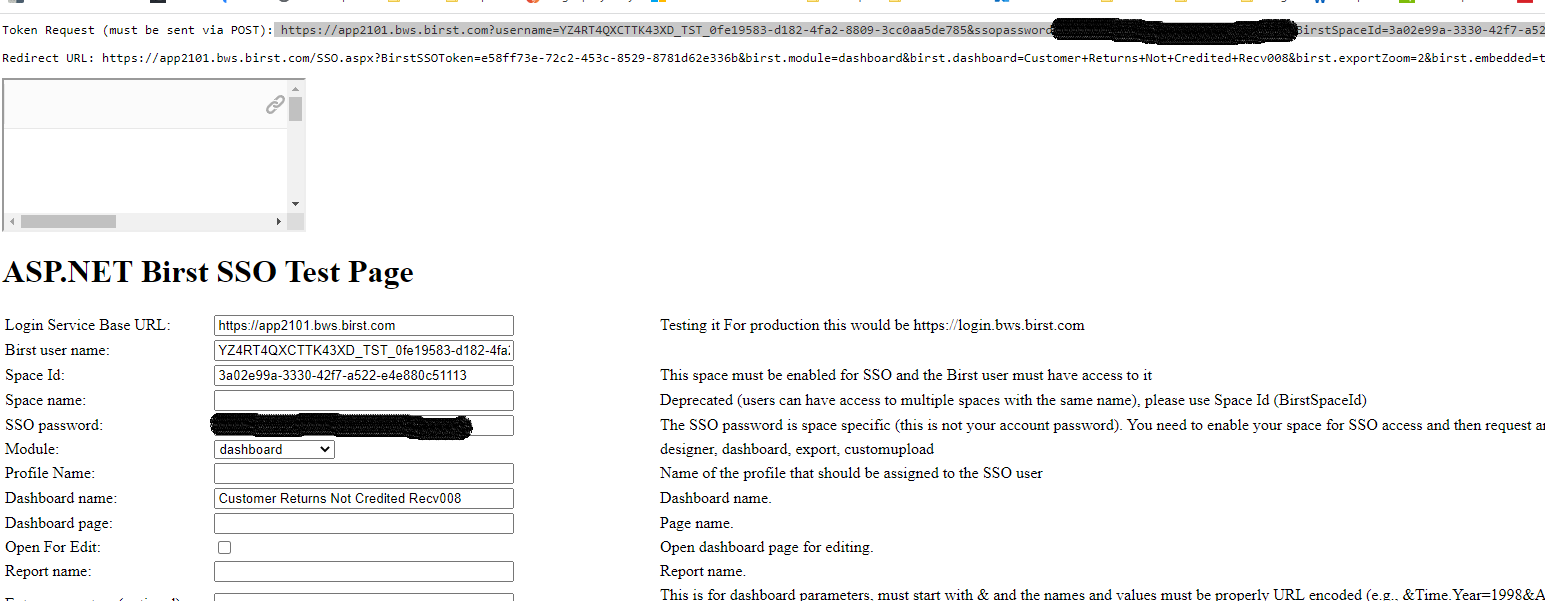Click the 'Testing it For production' description text
Image resolution: width=1545 pixels, height=601 pixels.
click(x=872, y=325)
